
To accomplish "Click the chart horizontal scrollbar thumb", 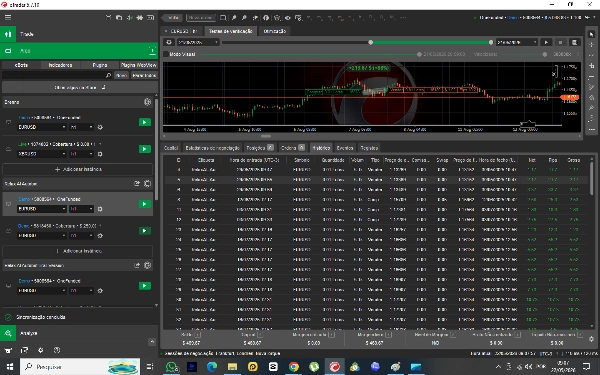I will [266, 136].
